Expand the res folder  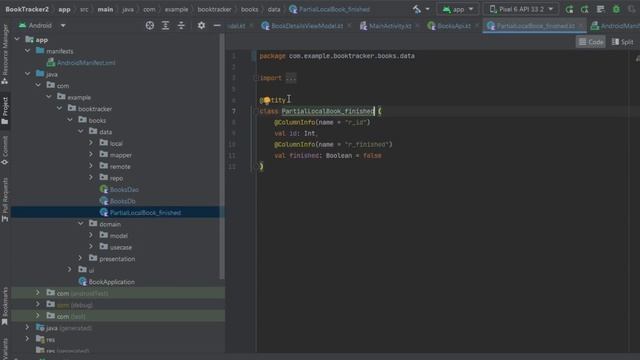coord(28,339)
